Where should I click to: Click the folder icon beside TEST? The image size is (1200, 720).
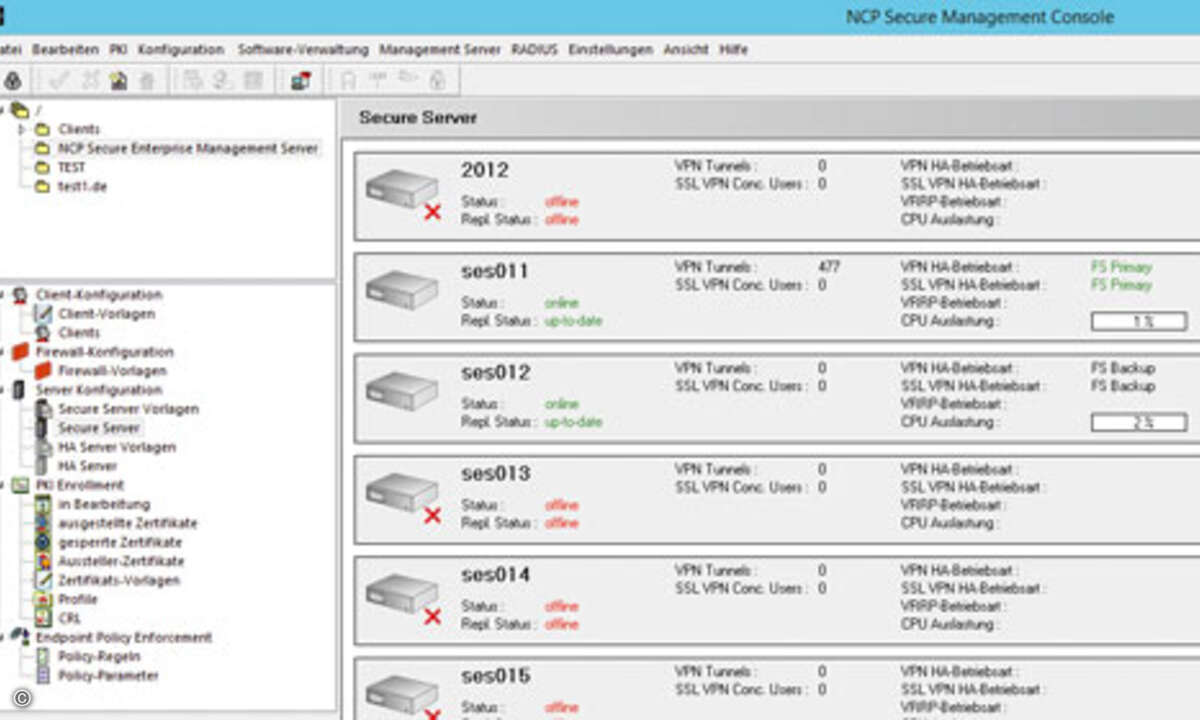41,168
